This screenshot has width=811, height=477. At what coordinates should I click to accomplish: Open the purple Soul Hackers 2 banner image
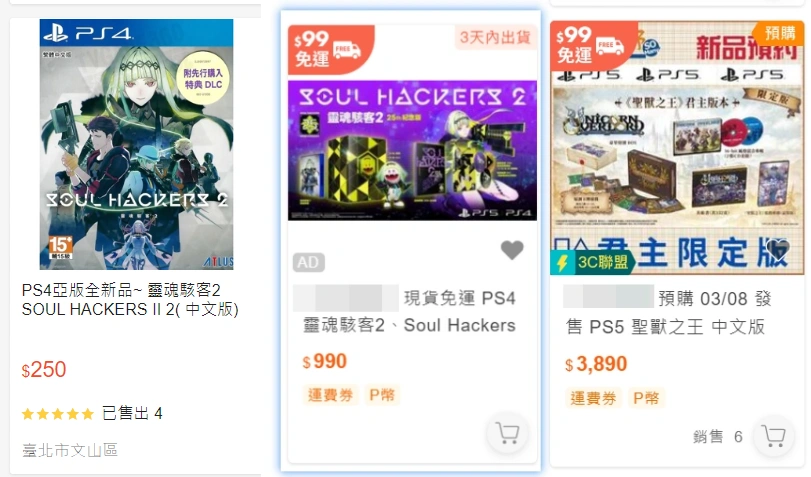[x=412, y=151]
